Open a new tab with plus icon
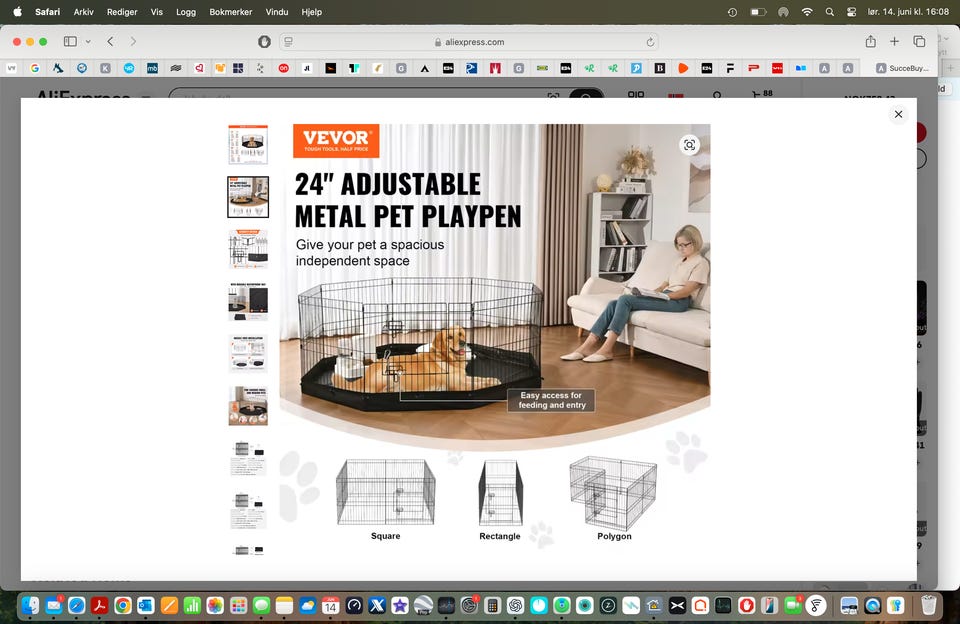 click(894, 42)
